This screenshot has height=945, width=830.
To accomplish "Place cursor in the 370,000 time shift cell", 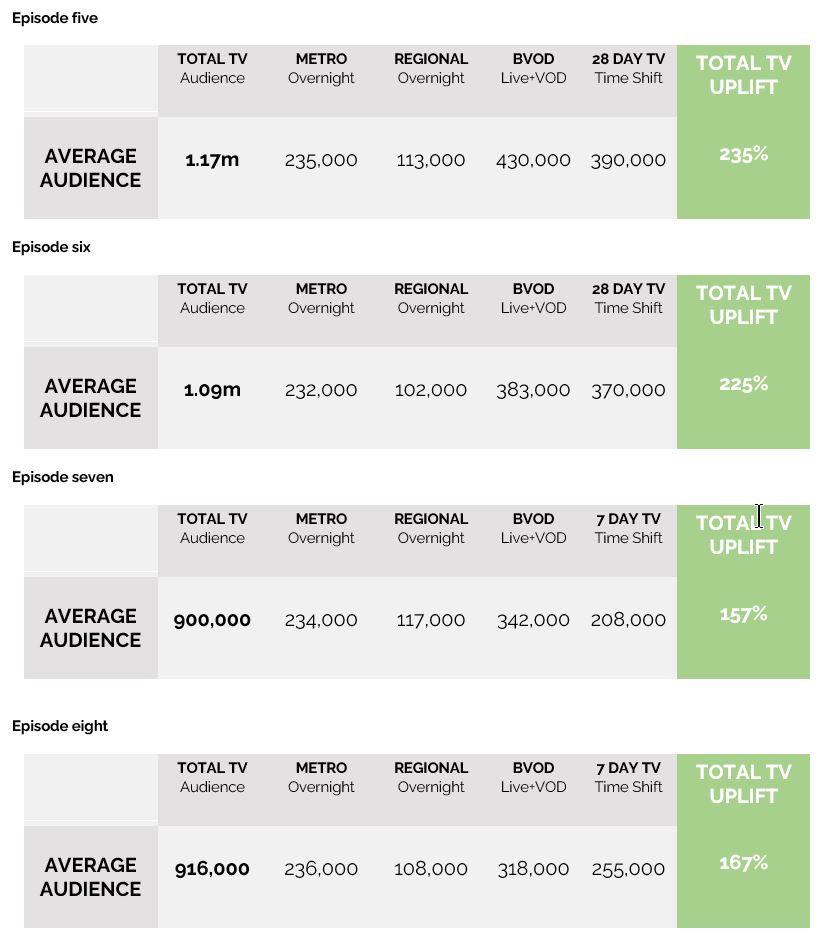I will click(628, 390).
